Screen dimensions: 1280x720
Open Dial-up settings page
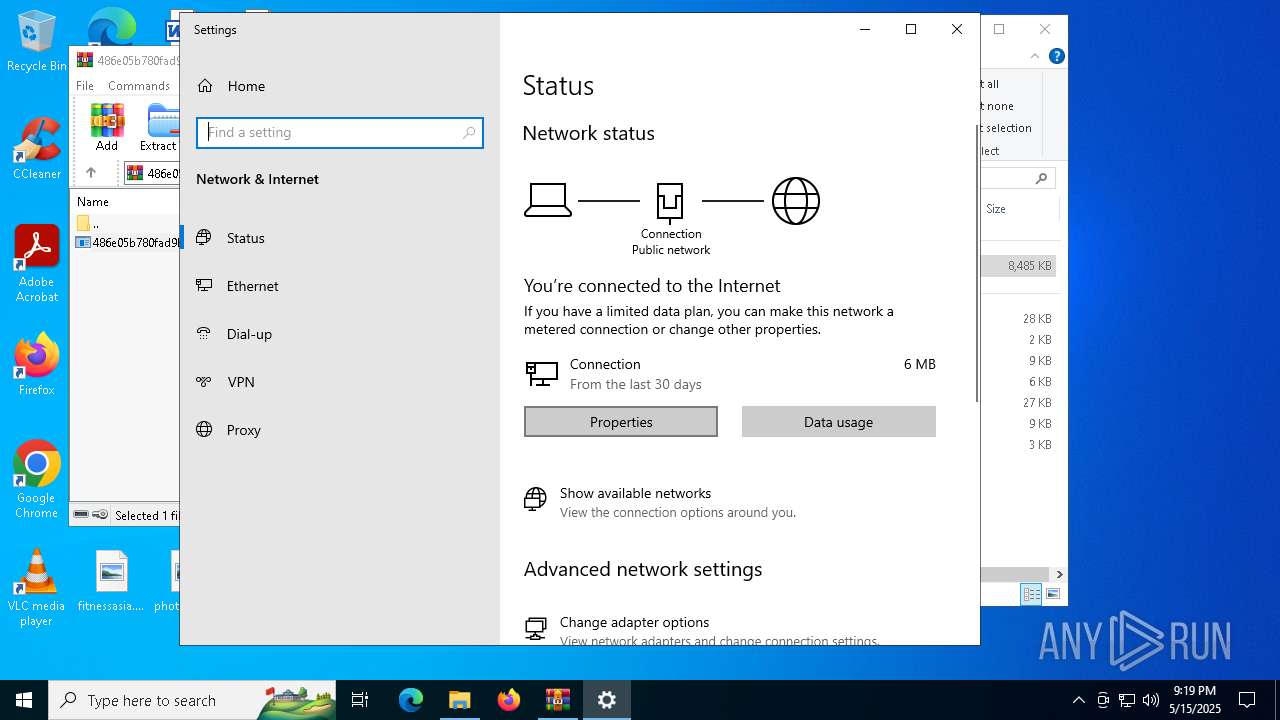(340, 334)
